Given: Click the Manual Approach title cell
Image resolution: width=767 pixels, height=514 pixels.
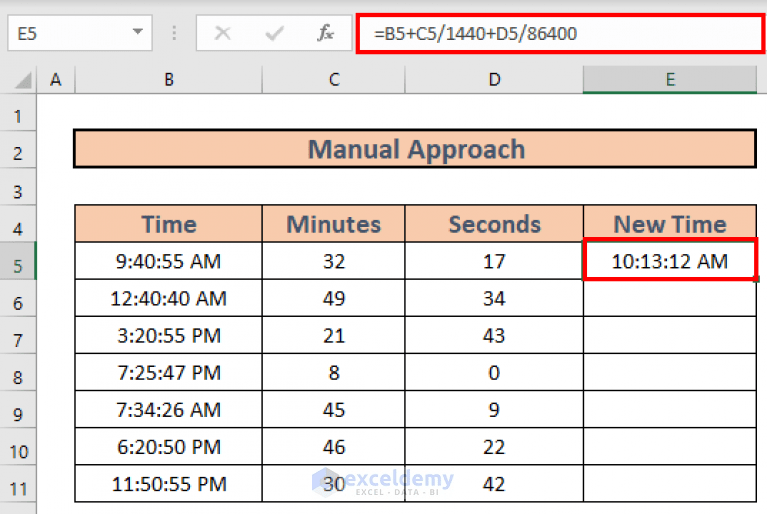Looking at the screenshot, I should [x=415, y=149].
